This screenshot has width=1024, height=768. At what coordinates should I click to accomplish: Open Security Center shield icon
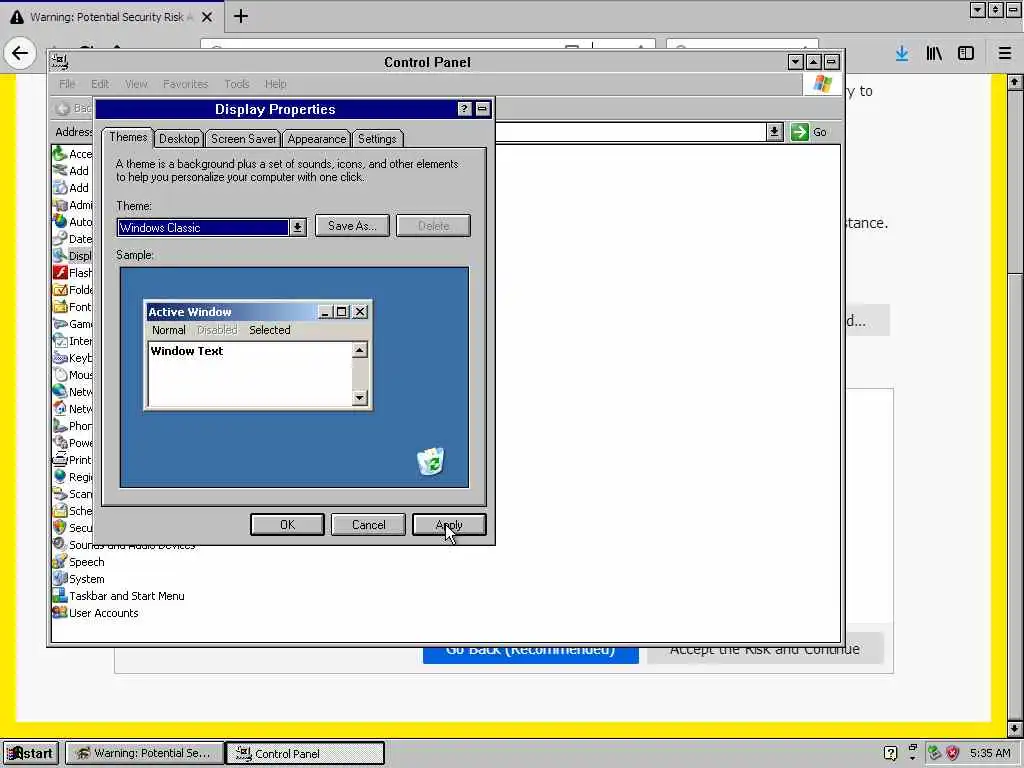tap(60, 527)
